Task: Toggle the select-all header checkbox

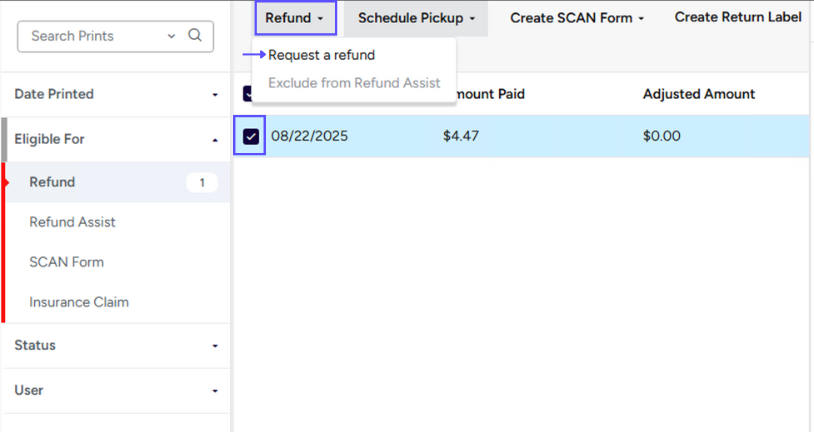Action: pyautogui.click(x=248, y=94)
